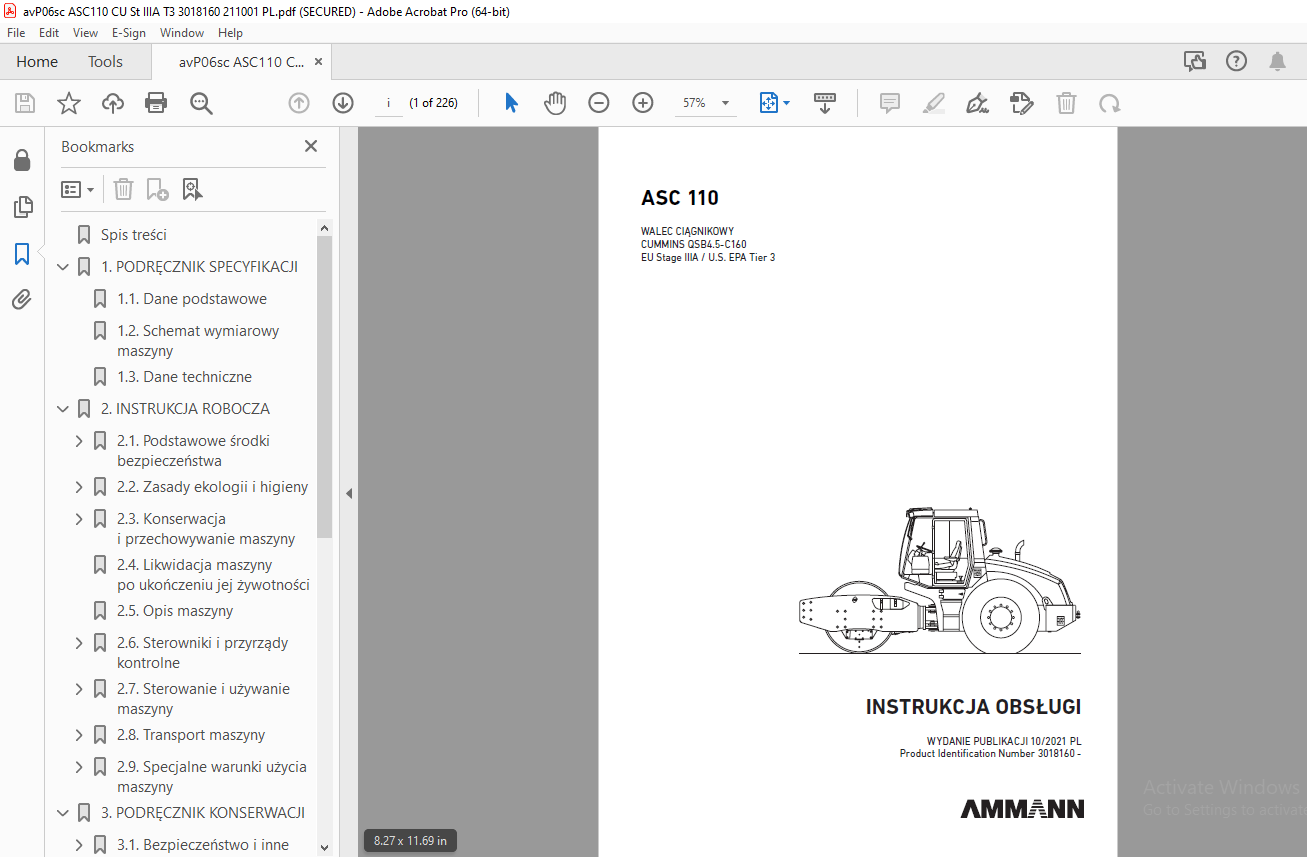
Task: Add a sticky note comment
Action: point(890,103)
